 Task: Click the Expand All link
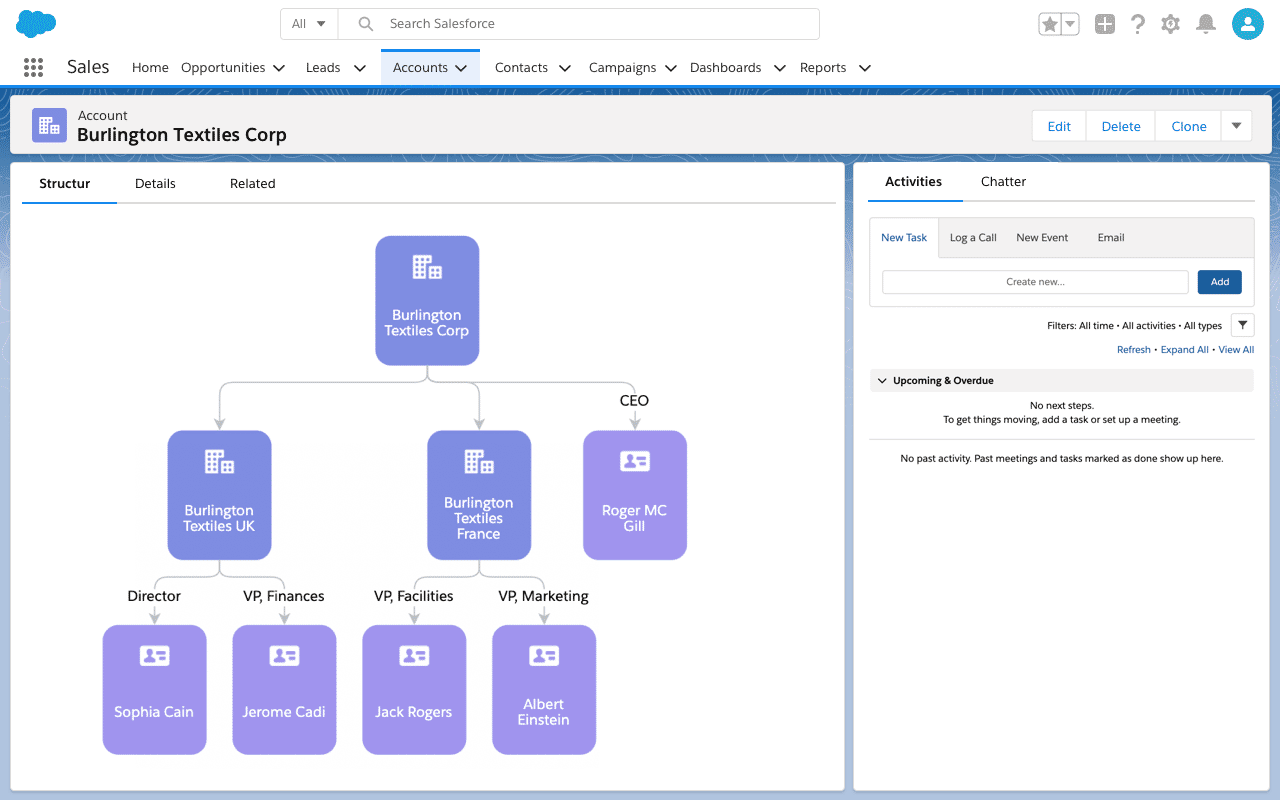pos(1185,350)
